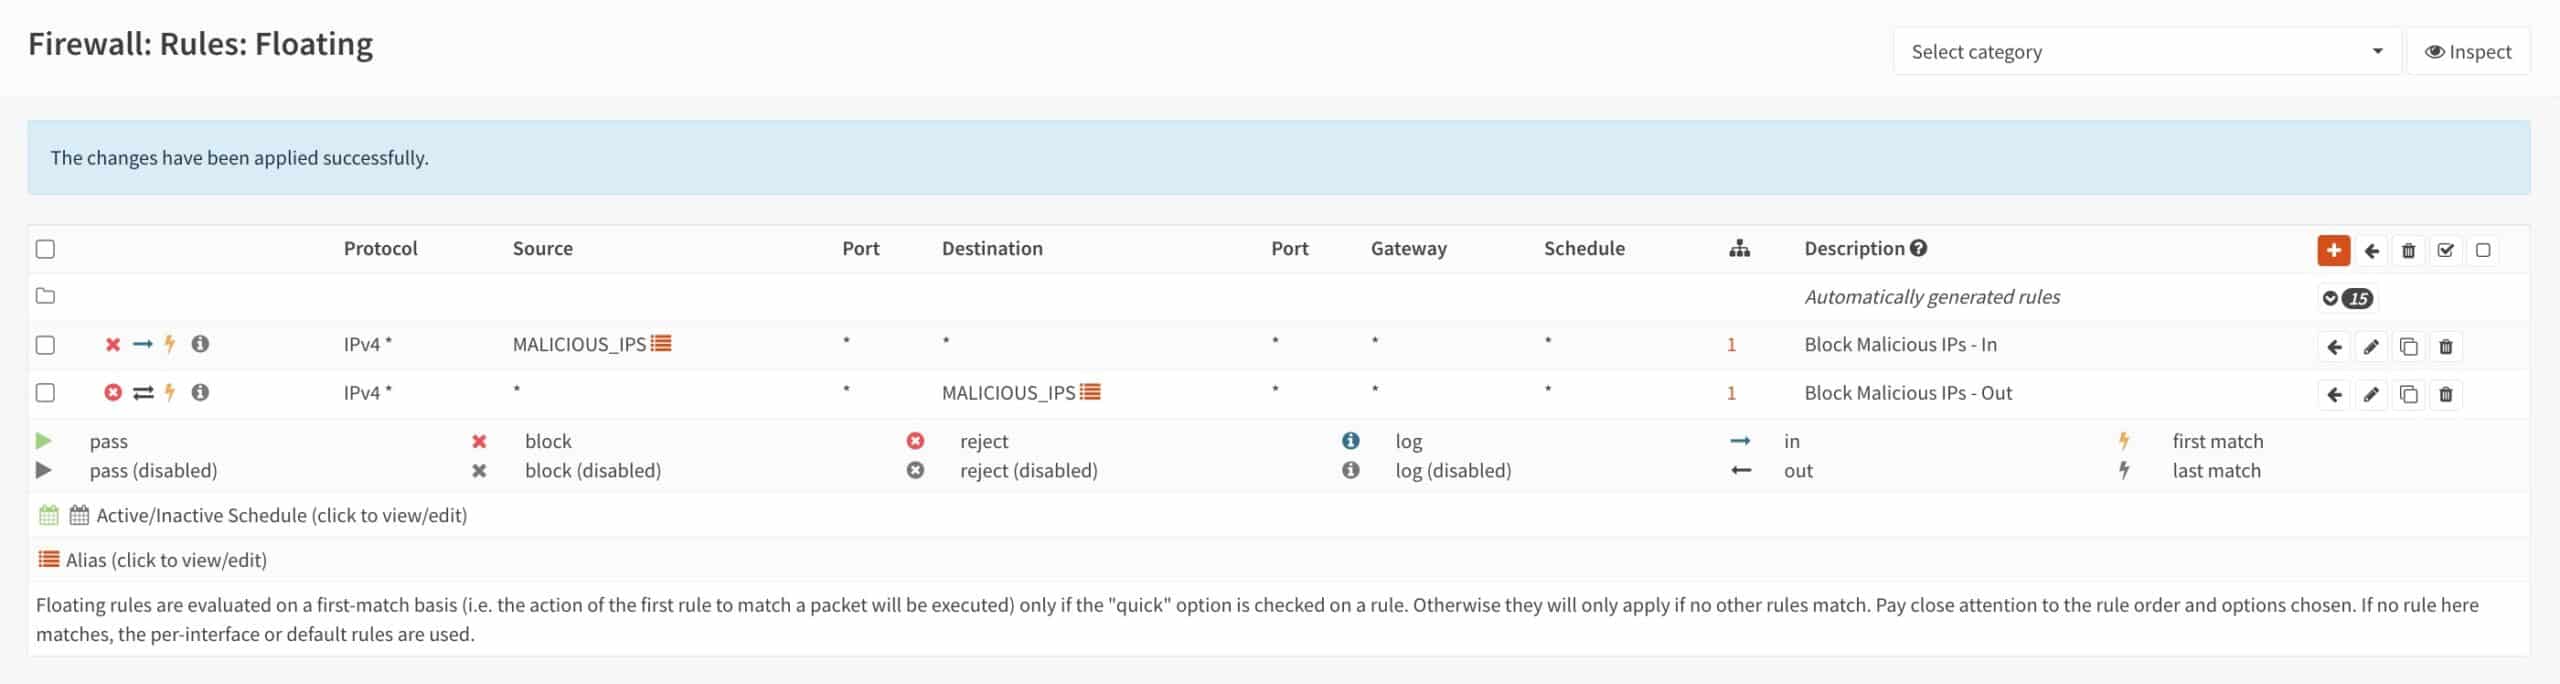Edit the Block Malicious IPs - In rule
Screen dimensions: 2560x684
point(2371,347)
